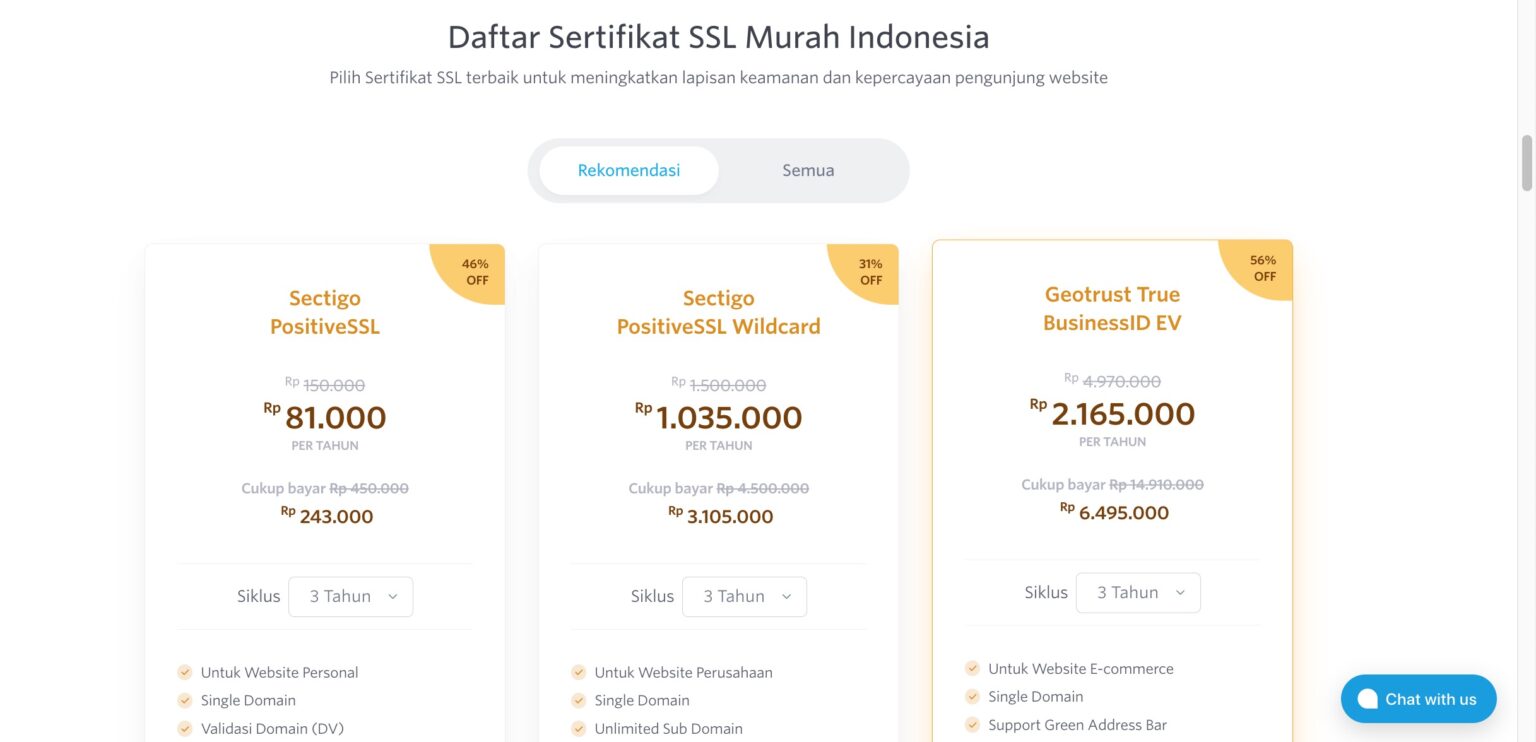Open the Siklus dropdown on PositiveSSL Wildcard card
This screenshot has height=742, width=1536.
click(x=744, y=596)
